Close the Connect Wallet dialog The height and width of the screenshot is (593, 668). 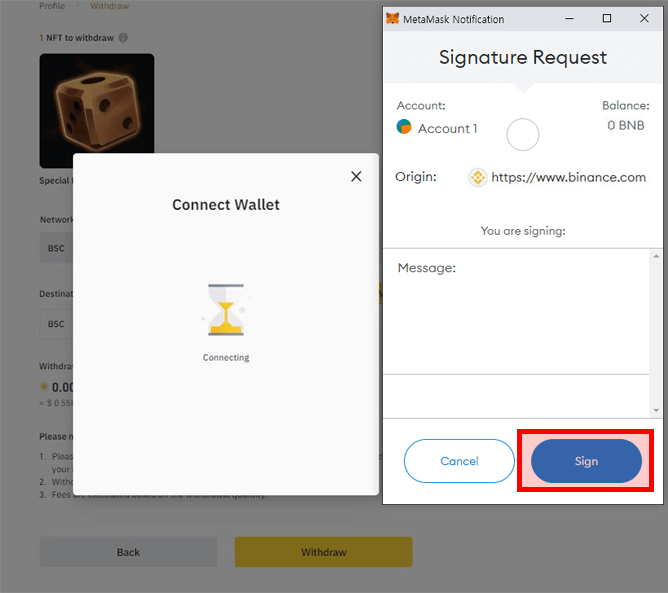356,176
